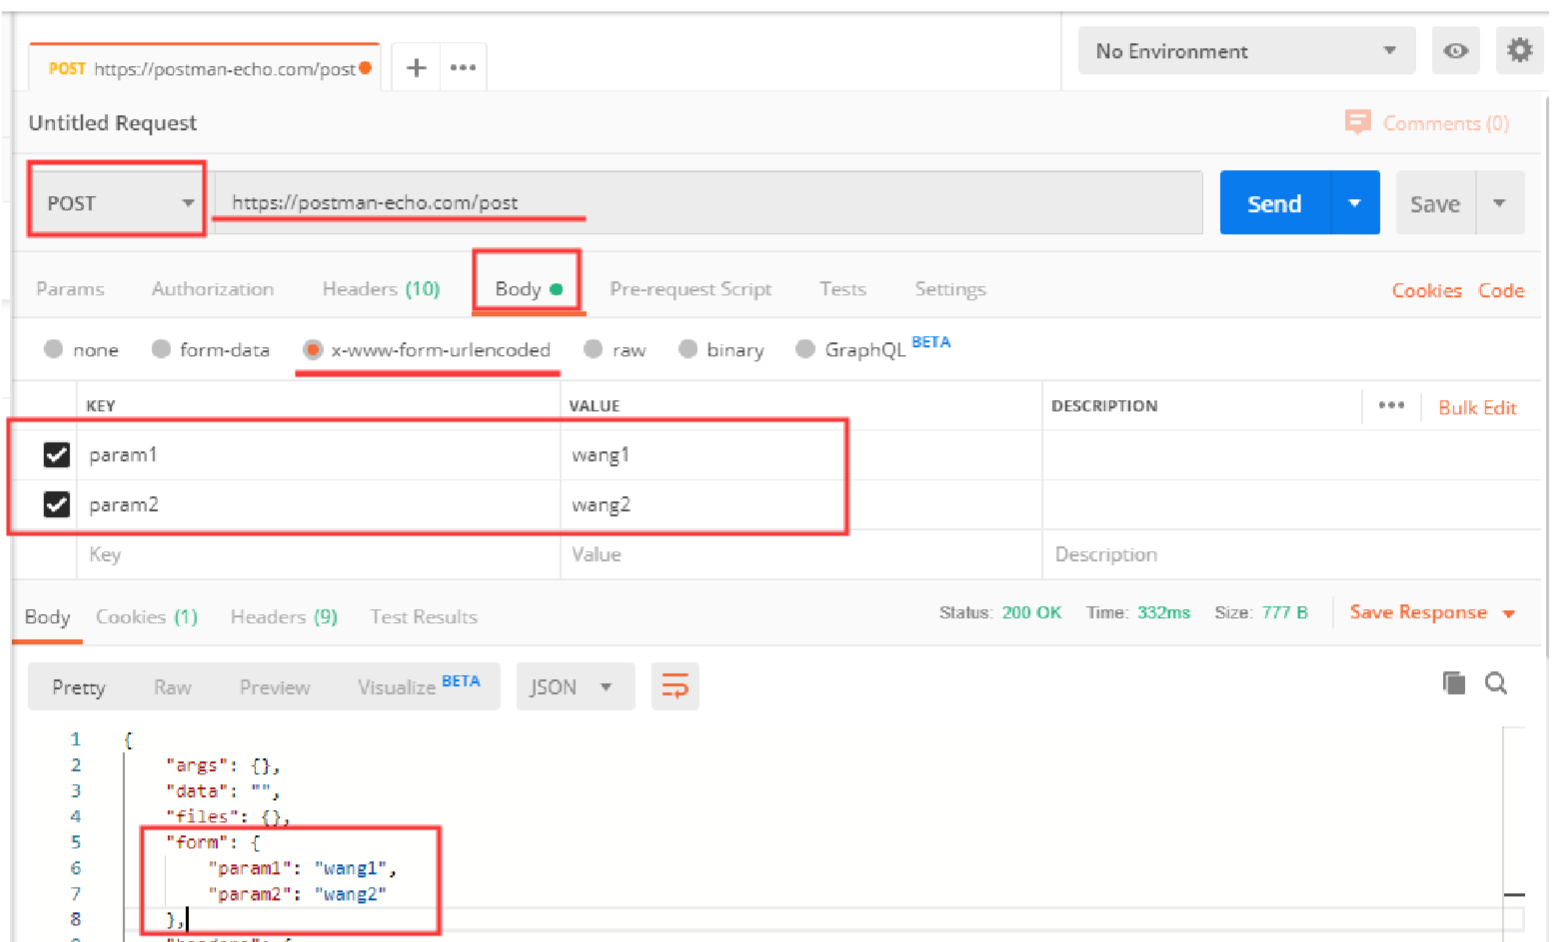Uncheck the param1 row checkbox
This screenshot has height=942, width=1553.
tap(57, 455)
